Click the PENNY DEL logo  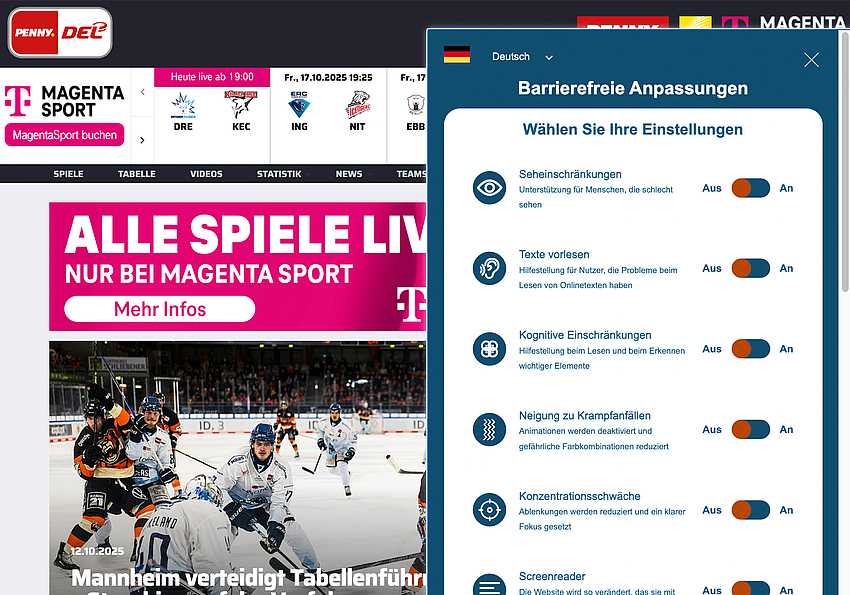pos(60,32)
